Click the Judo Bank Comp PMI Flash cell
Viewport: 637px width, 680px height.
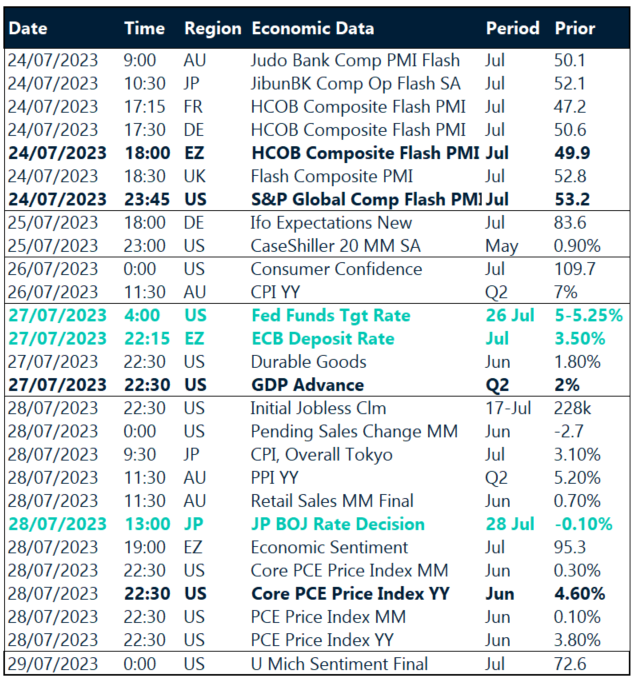click(355, 60)
